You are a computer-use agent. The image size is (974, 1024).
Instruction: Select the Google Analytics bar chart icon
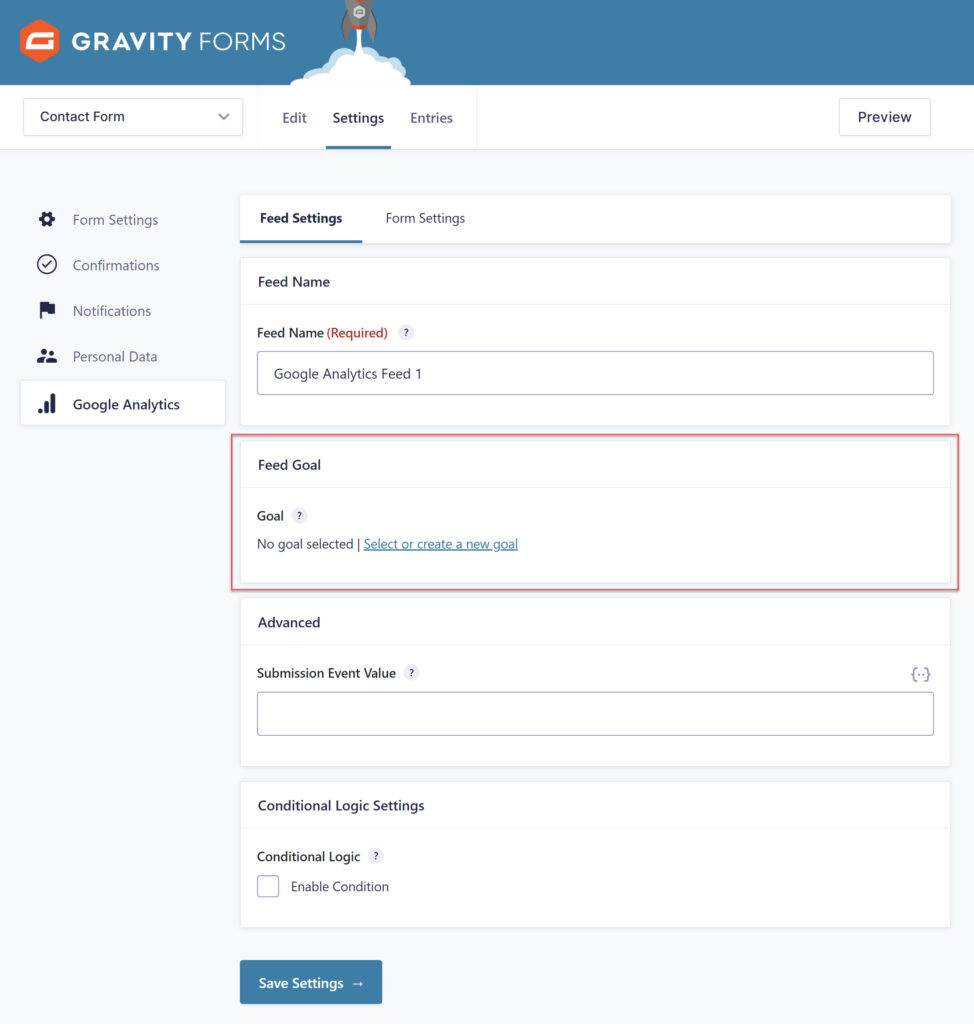[x=44, y=404]
